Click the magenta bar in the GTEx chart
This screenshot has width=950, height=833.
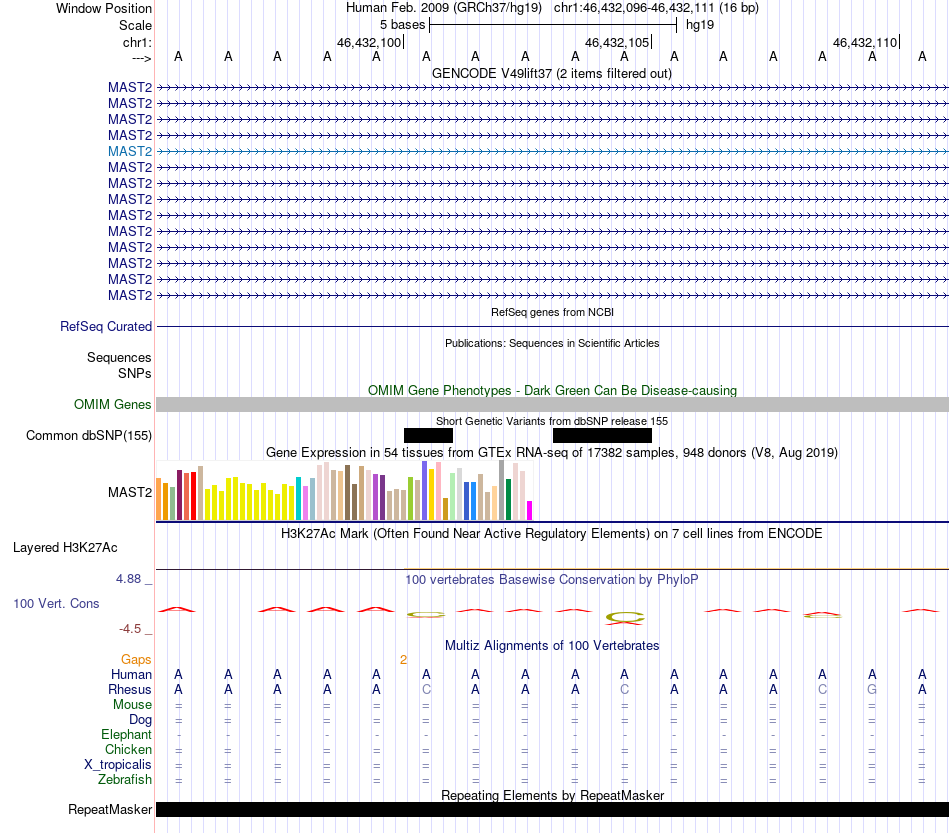click(530, 510)
